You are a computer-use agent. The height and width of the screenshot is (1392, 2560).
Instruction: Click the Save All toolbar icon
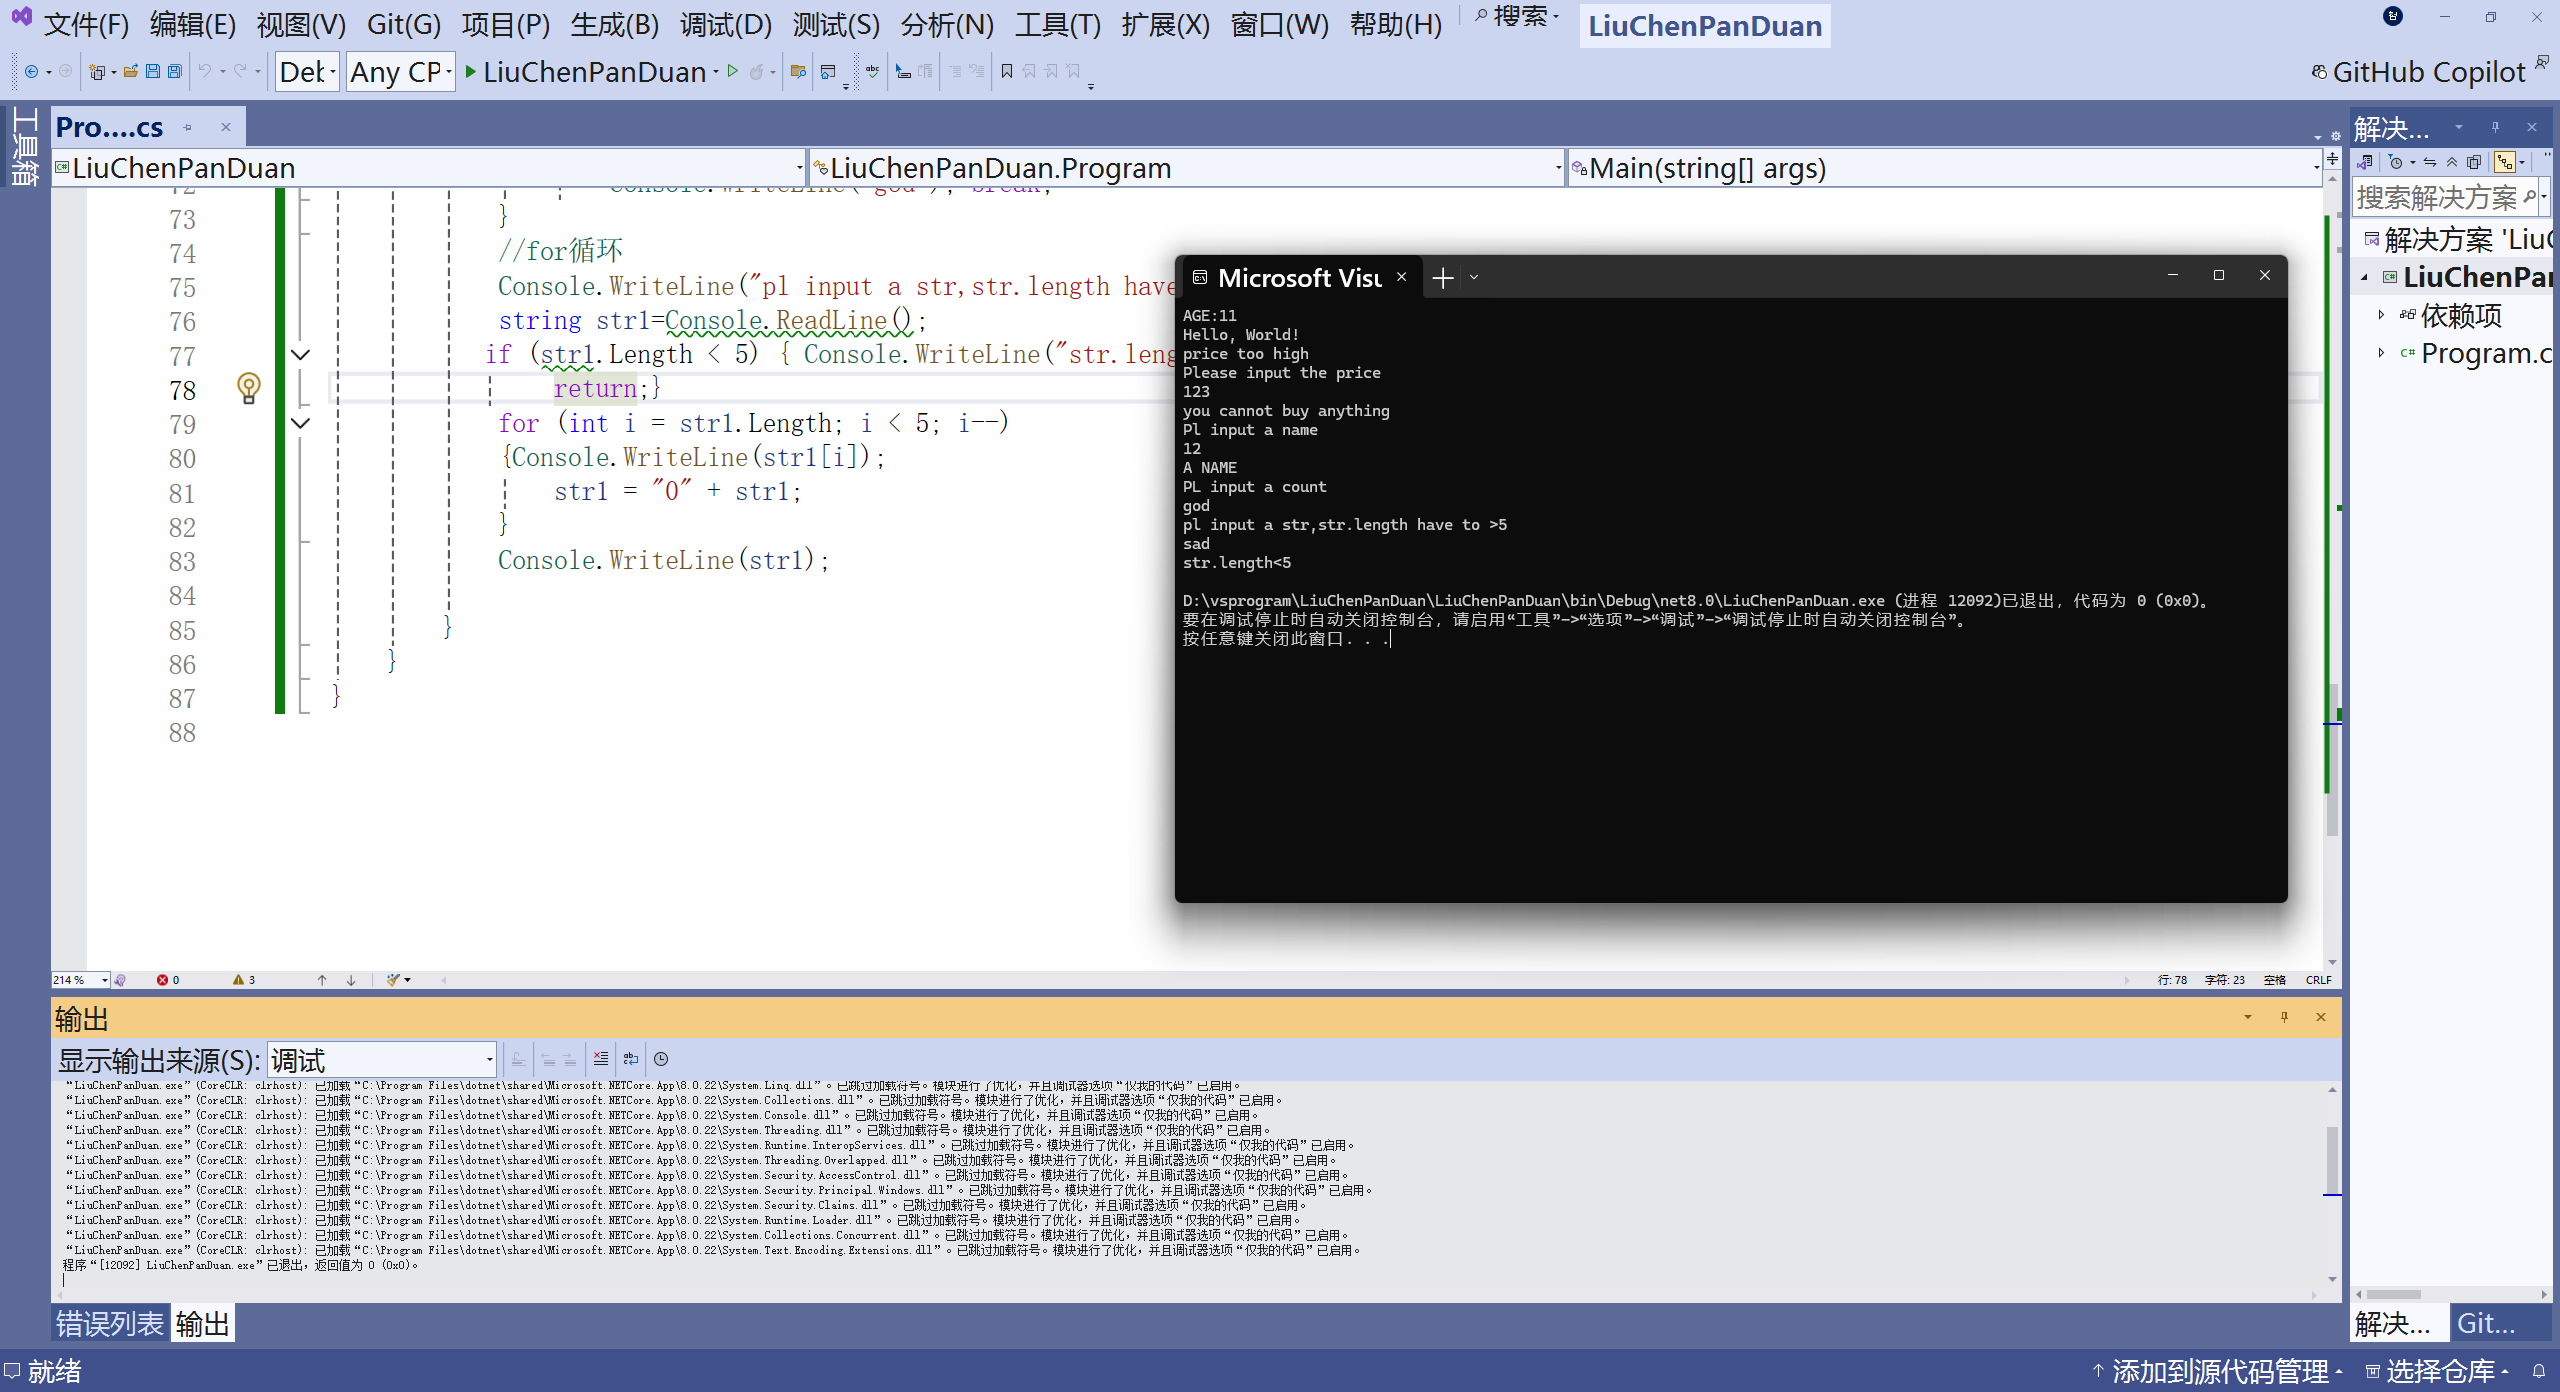point(175,71)
